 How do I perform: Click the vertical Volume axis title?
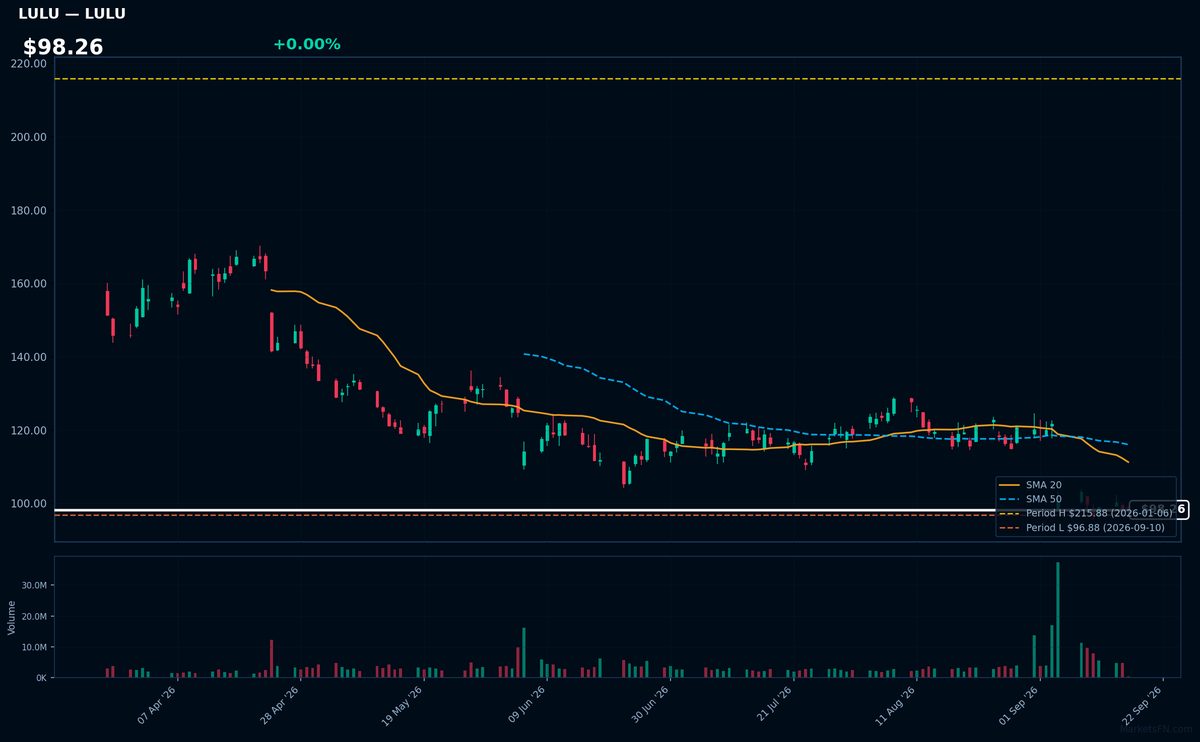(x=12, y=617)
